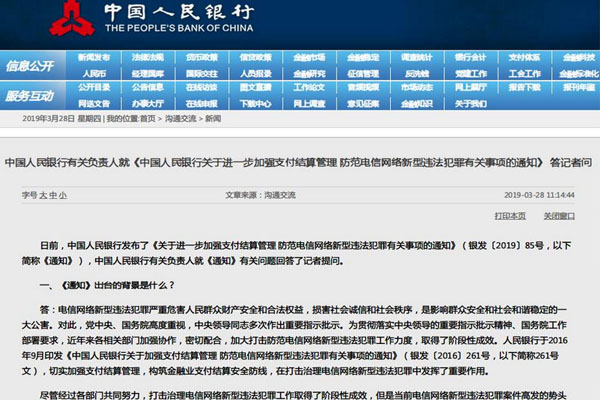This screenshot has width=600, height=400.
Task: Navigate to 工作论文
Action: [309, 87]
